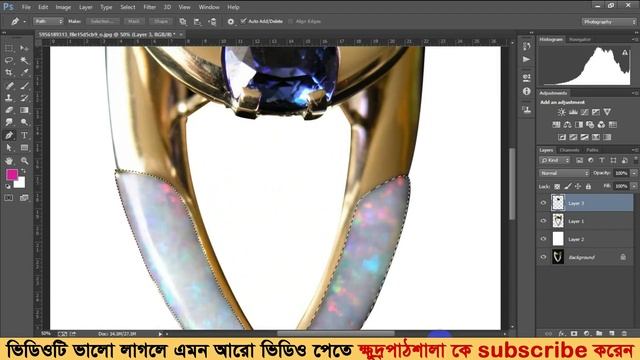Select the Path Selection tool

[9, 147]
